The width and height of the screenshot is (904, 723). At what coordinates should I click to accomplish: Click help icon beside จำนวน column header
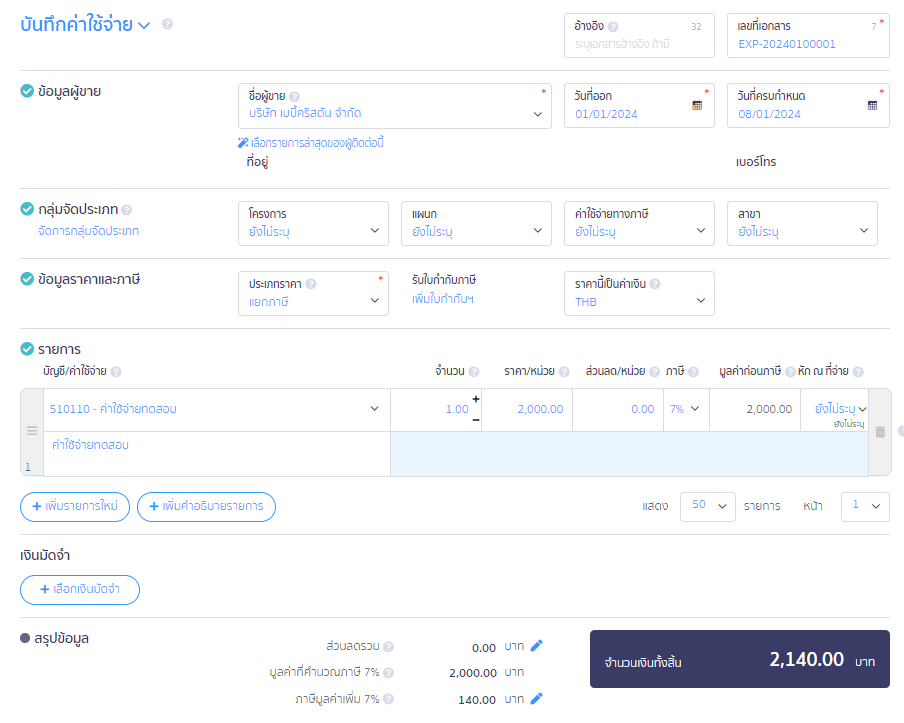click(x=474, y=372)
